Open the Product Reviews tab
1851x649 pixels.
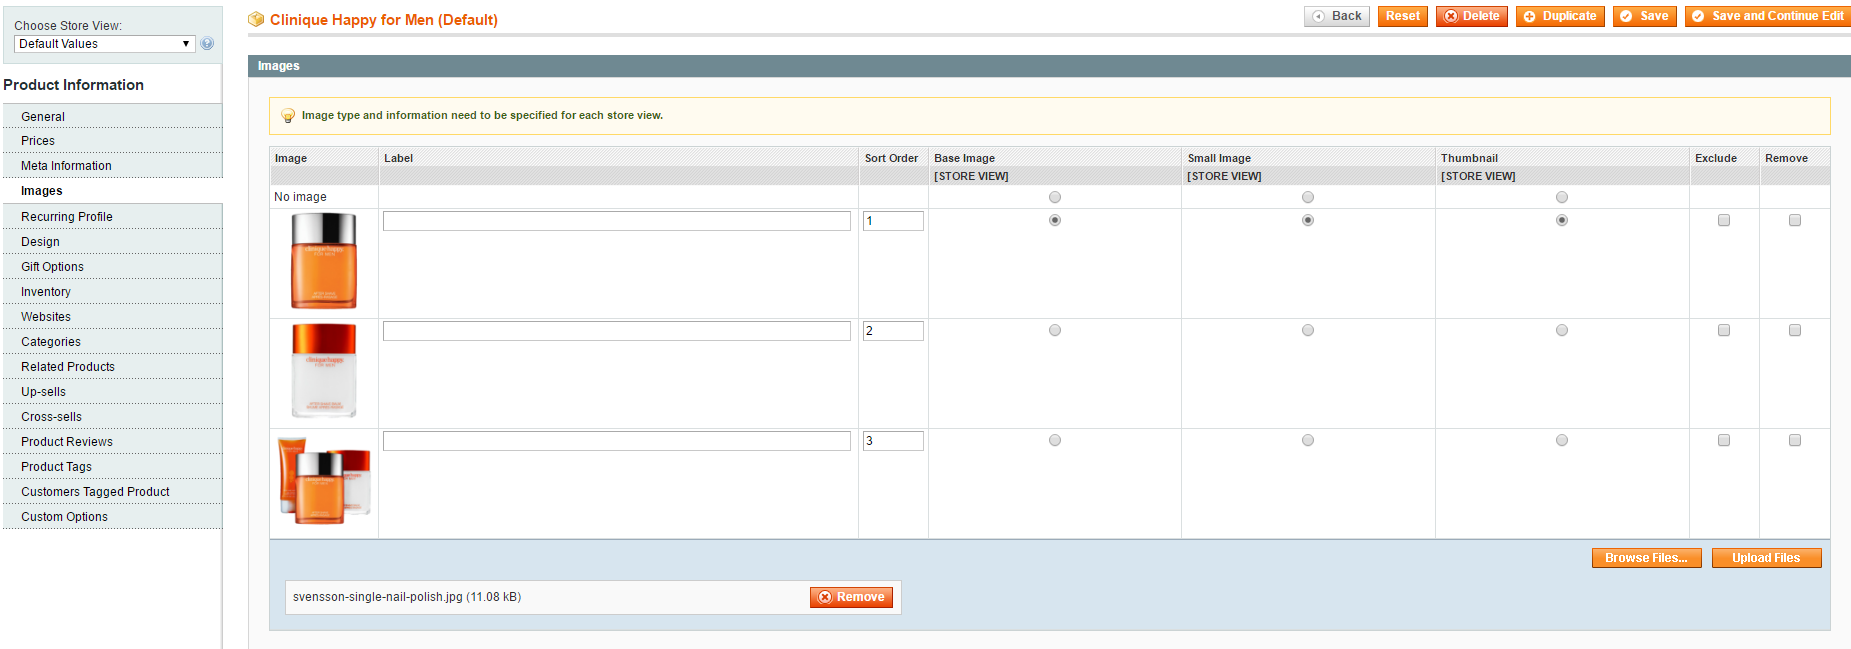[112, 441]
